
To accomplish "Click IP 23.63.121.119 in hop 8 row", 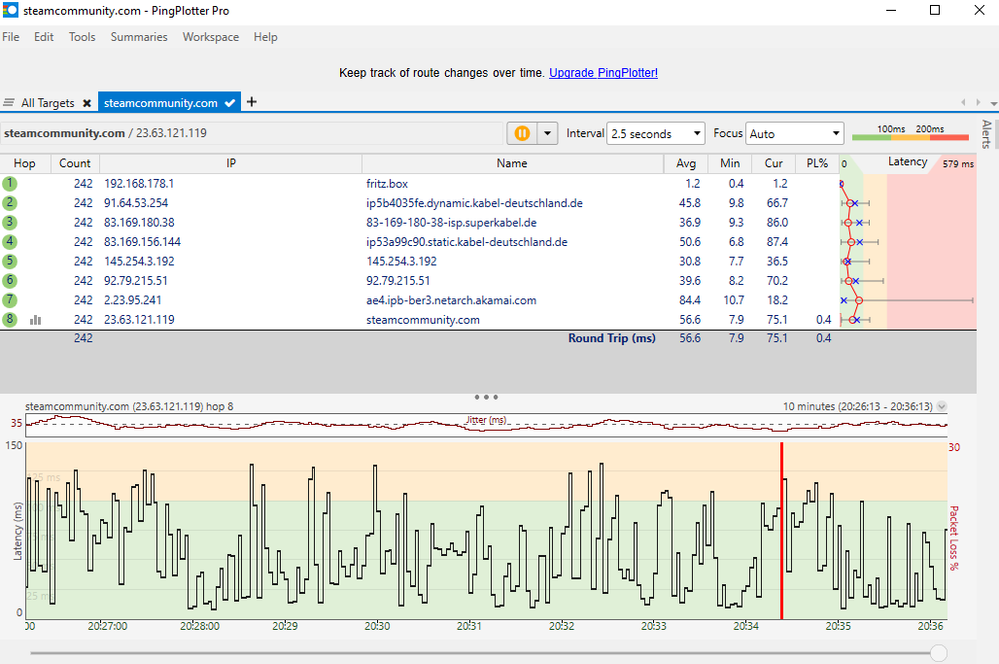I will pyautogui.click(x=140, y=319).
